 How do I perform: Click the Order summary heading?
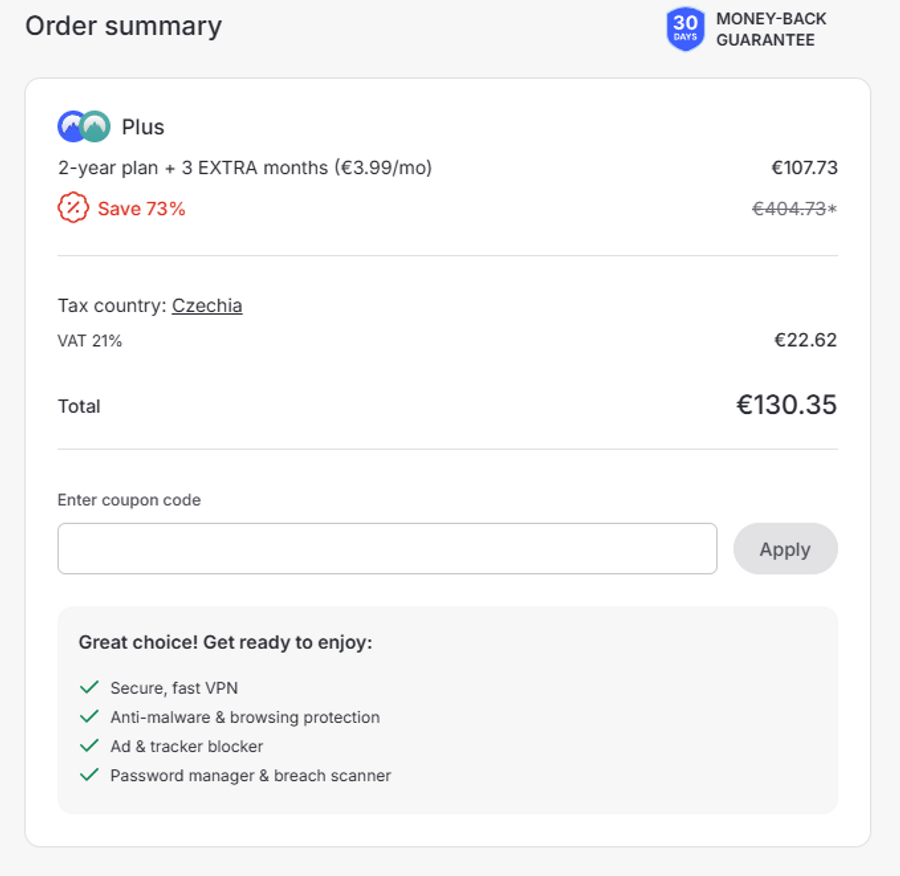[123, 26]
